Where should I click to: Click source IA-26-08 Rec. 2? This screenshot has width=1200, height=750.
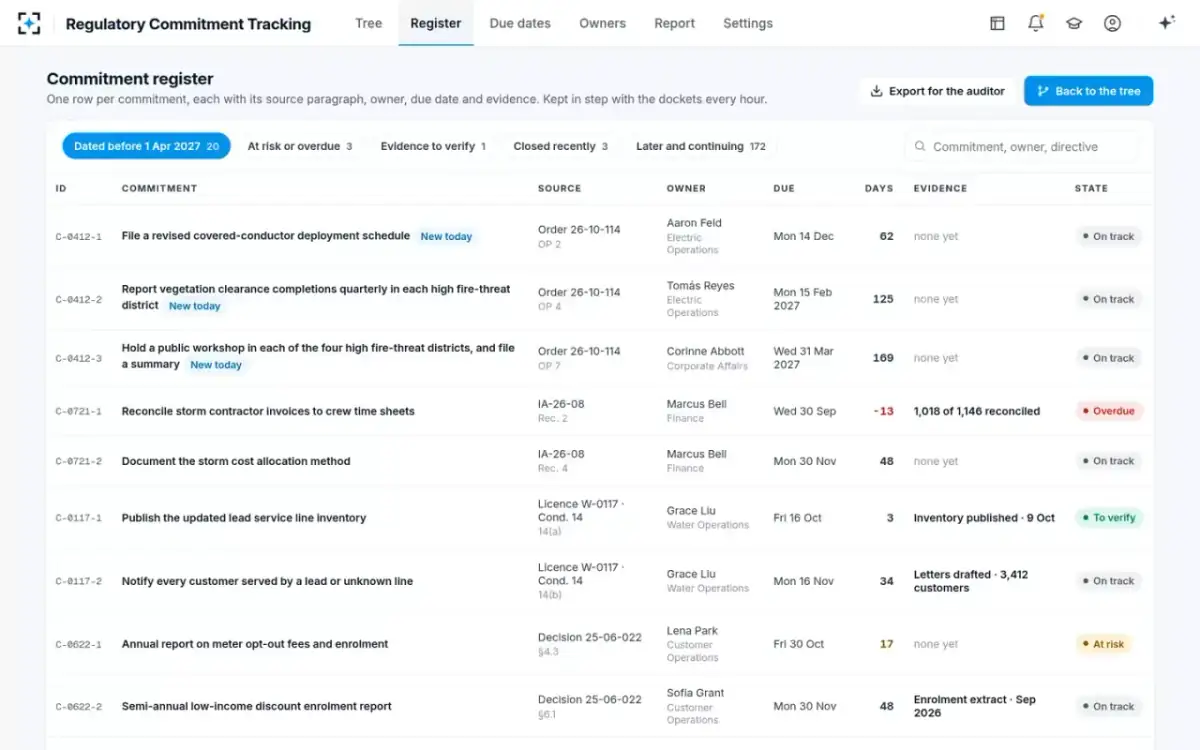(561, 411)
